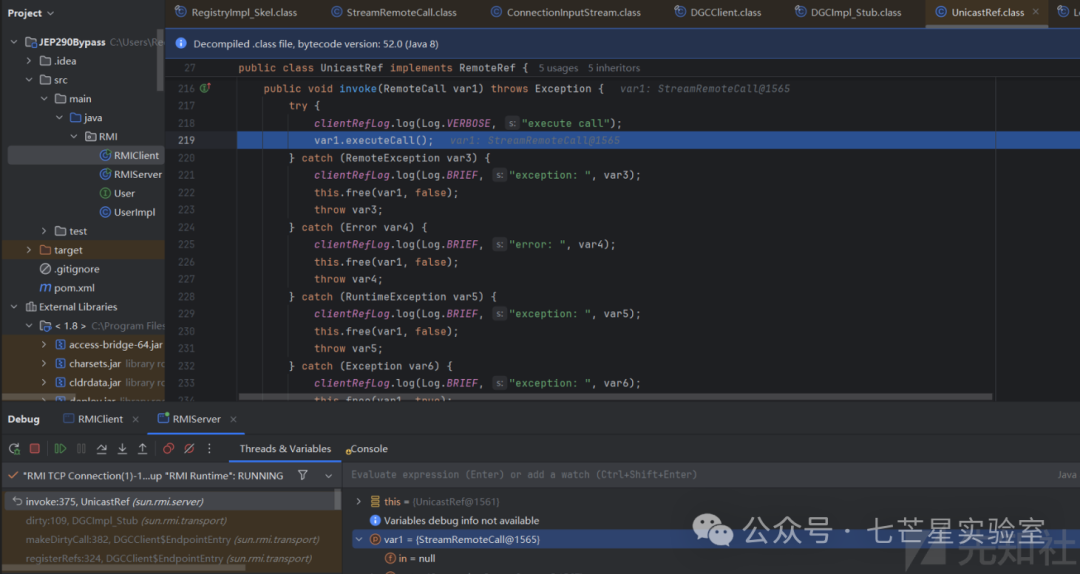Resume program execution
The width and height of the screenshot is (1080, 574).
[60, 449]
